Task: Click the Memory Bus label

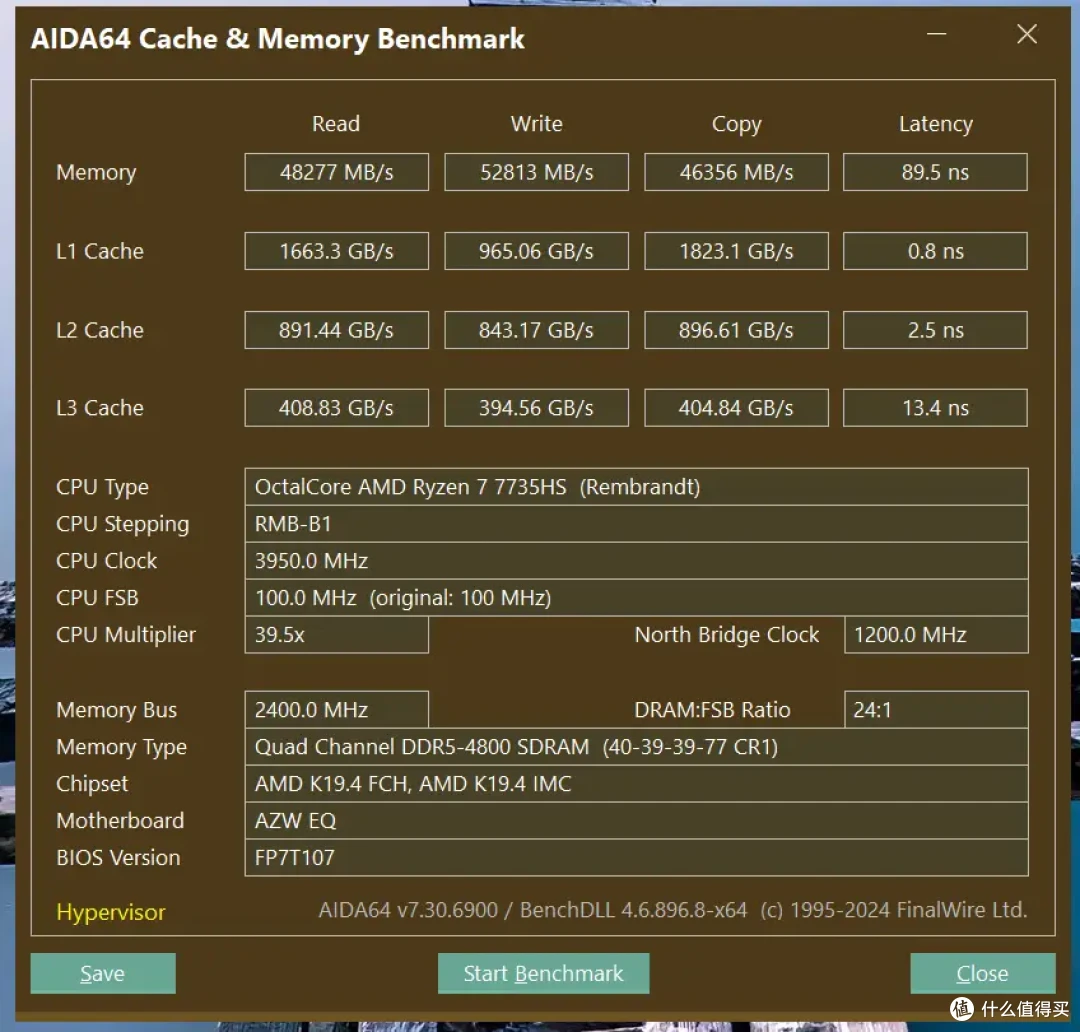Action: coord(116,710)
